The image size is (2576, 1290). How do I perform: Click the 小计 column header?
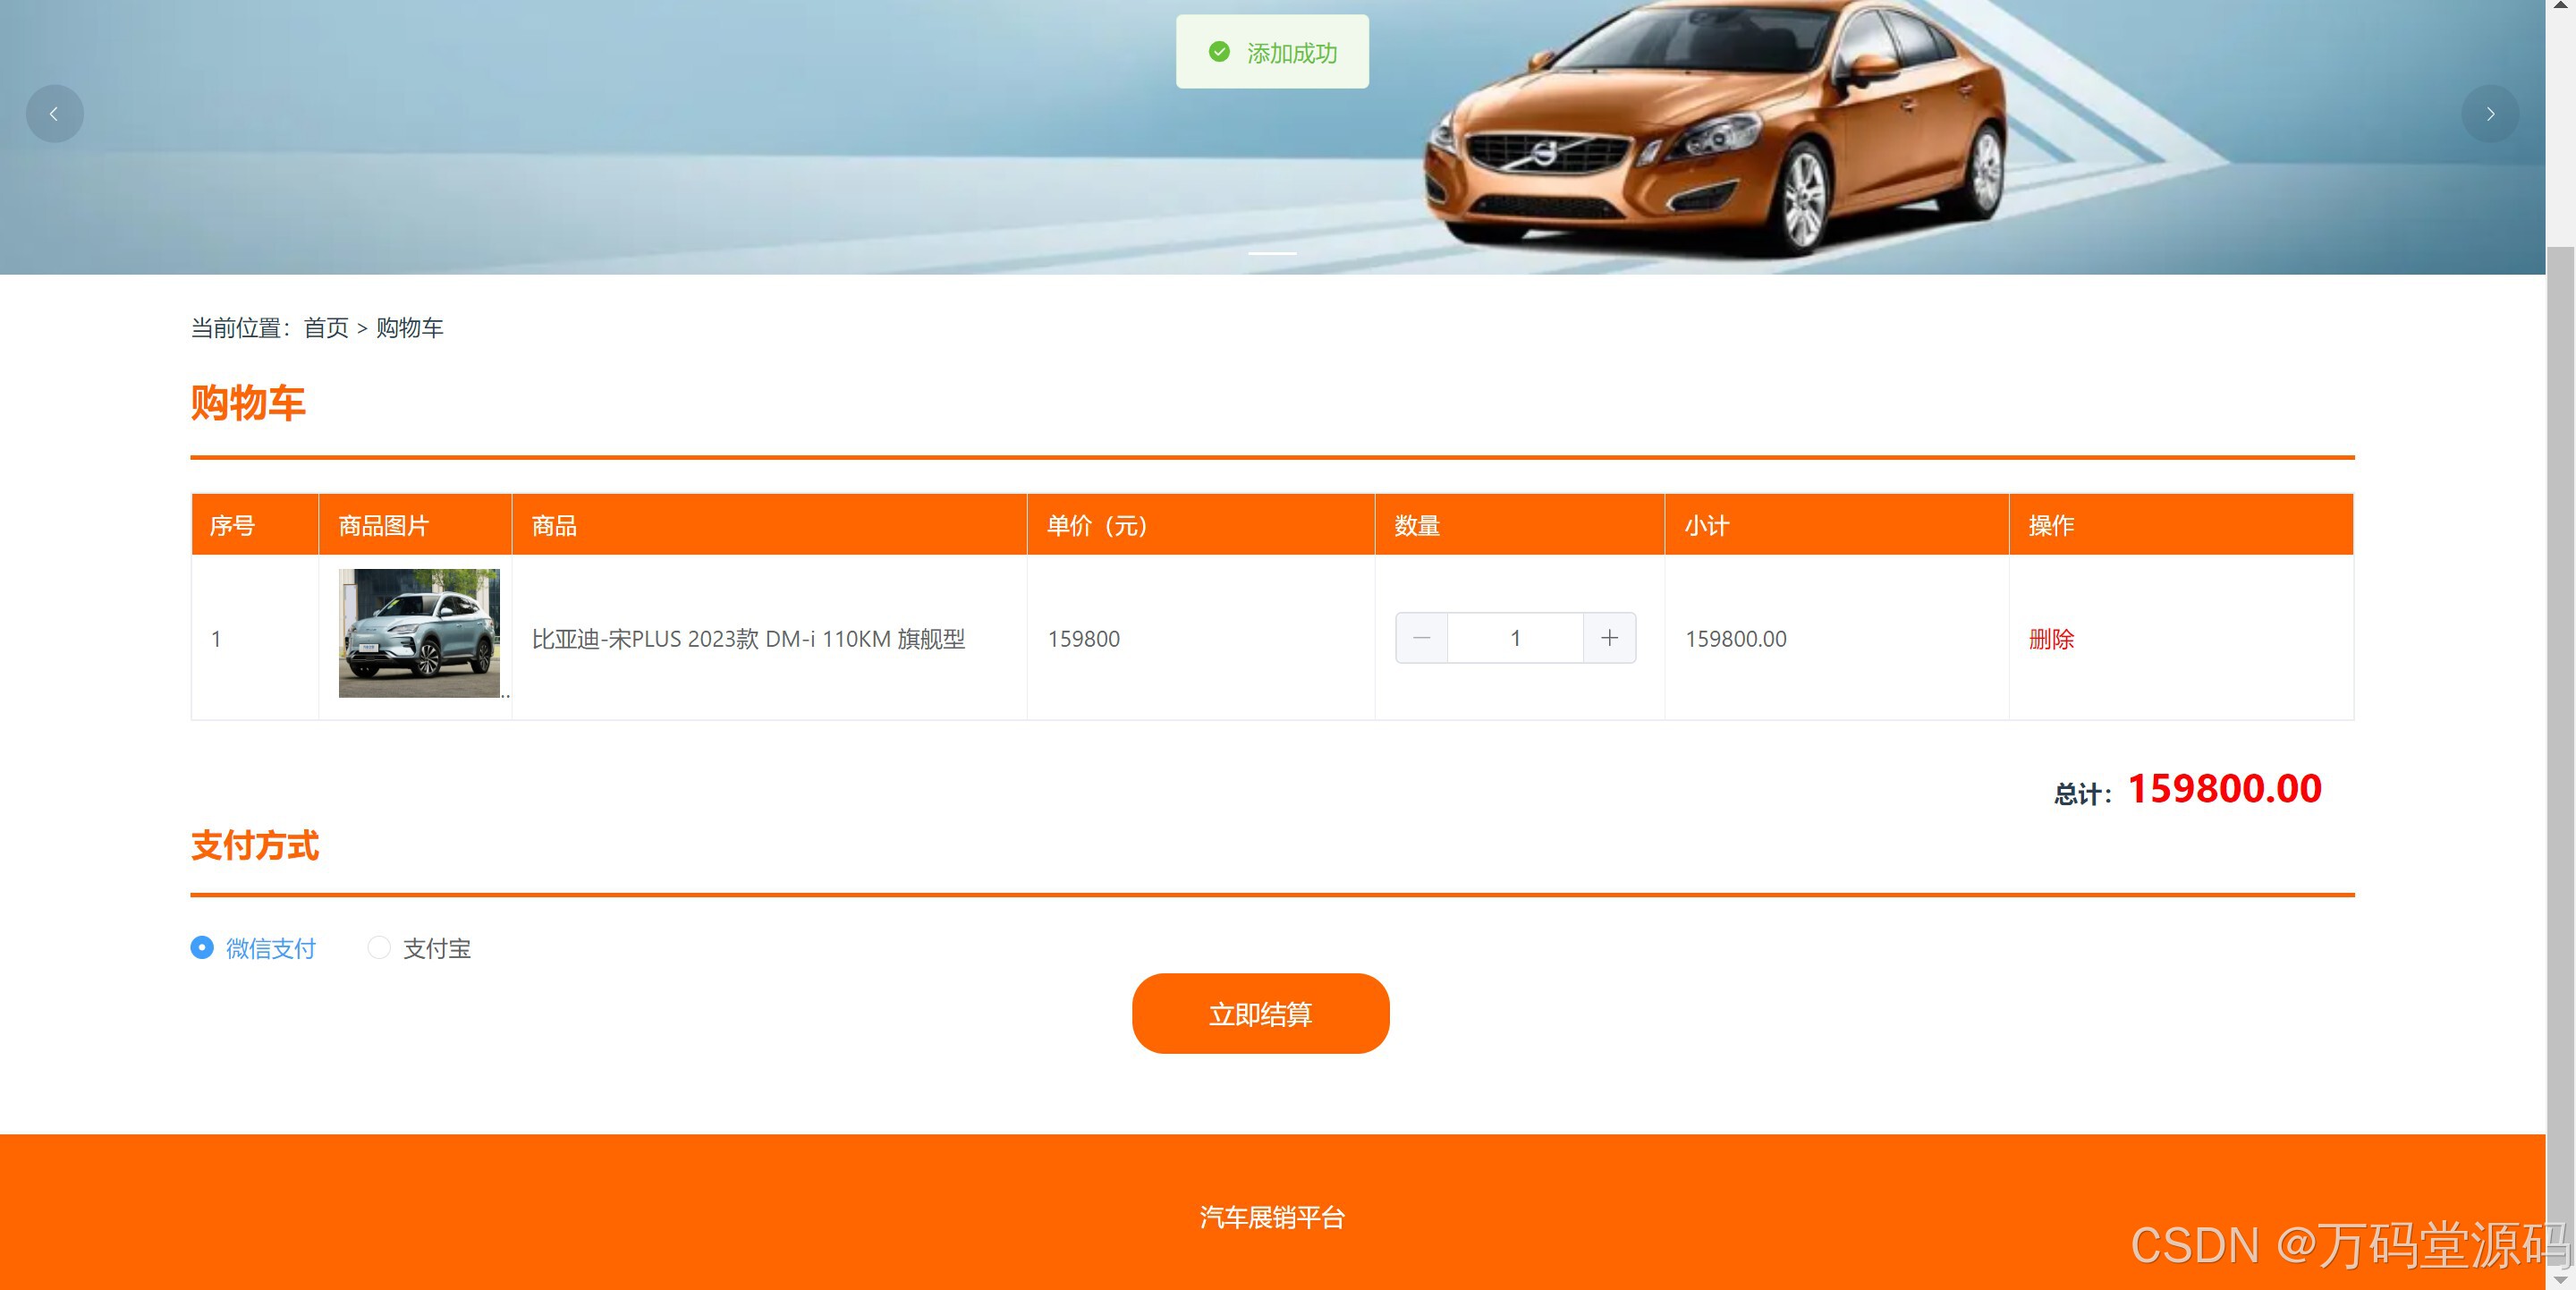1706,525
